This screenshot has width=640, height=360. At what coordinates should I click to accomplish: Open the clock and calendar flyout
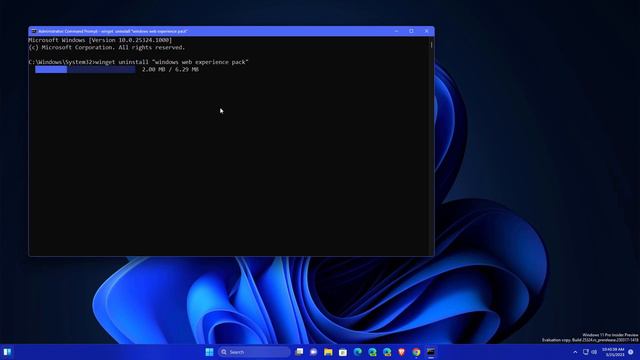pyautogui.click(x=613, y=352)
